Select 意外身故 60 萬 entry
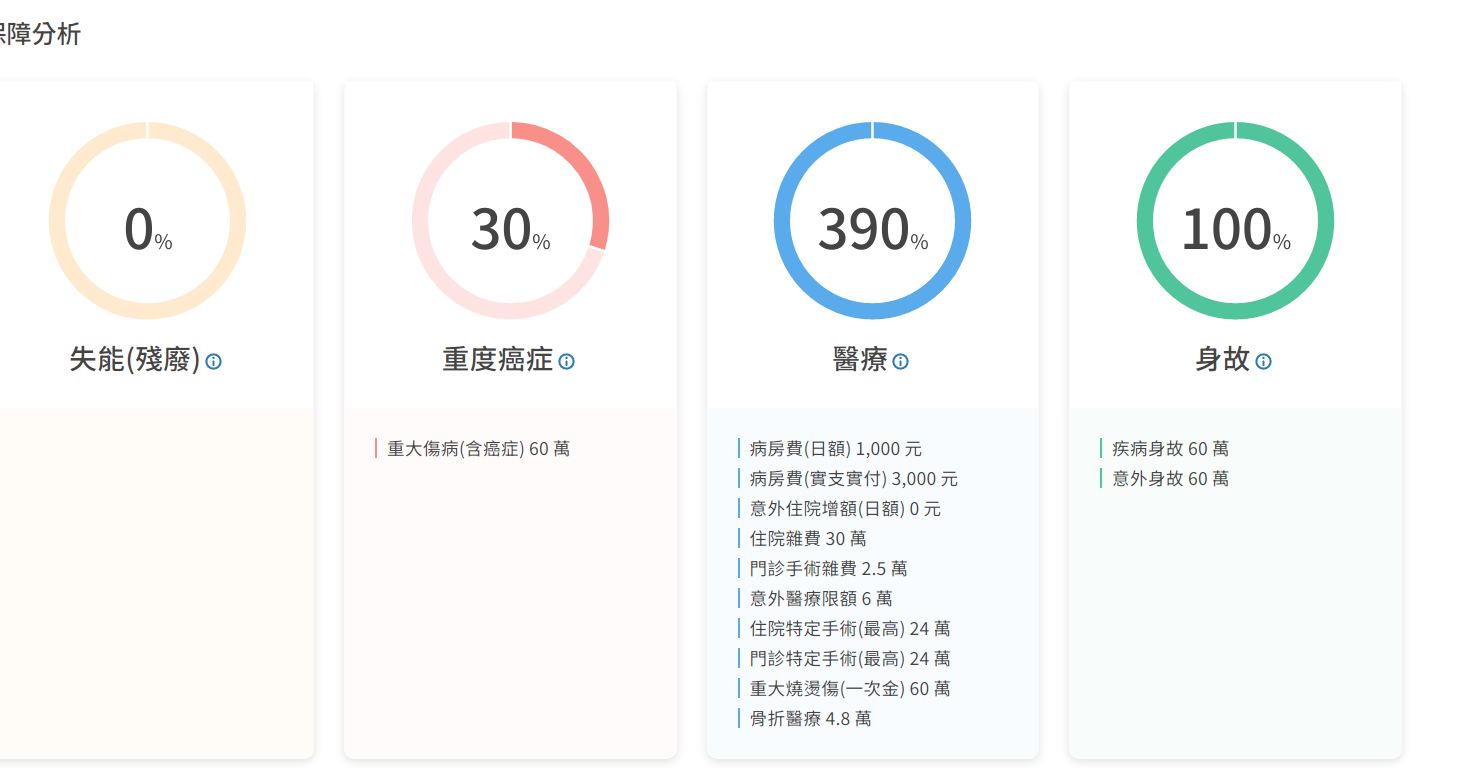The height and width of the screenshot is (768, 1477). point(1170,479)
